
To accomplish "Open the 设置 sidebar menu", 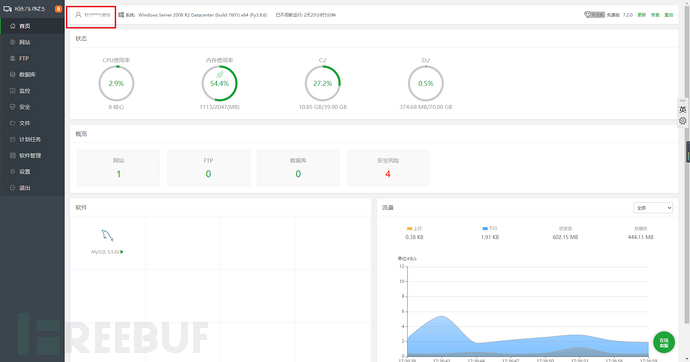I will pos(32,172).
